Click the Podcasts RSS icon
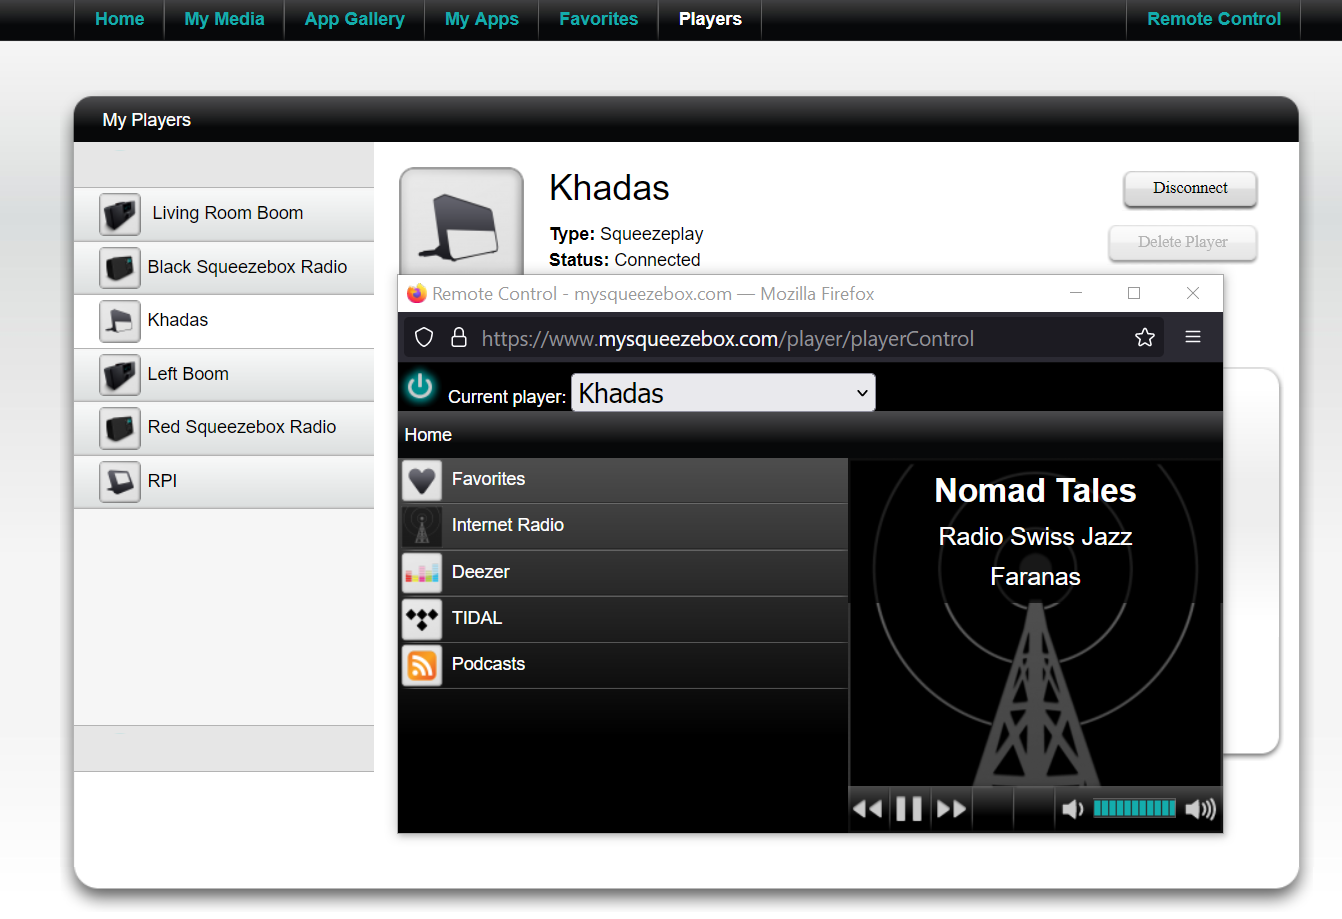 (422, 665)
